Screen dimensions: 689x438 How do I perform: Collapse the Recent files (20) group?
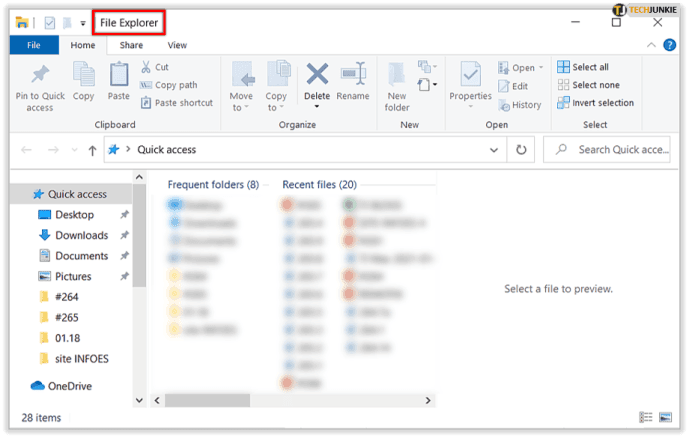click(319, 185)
